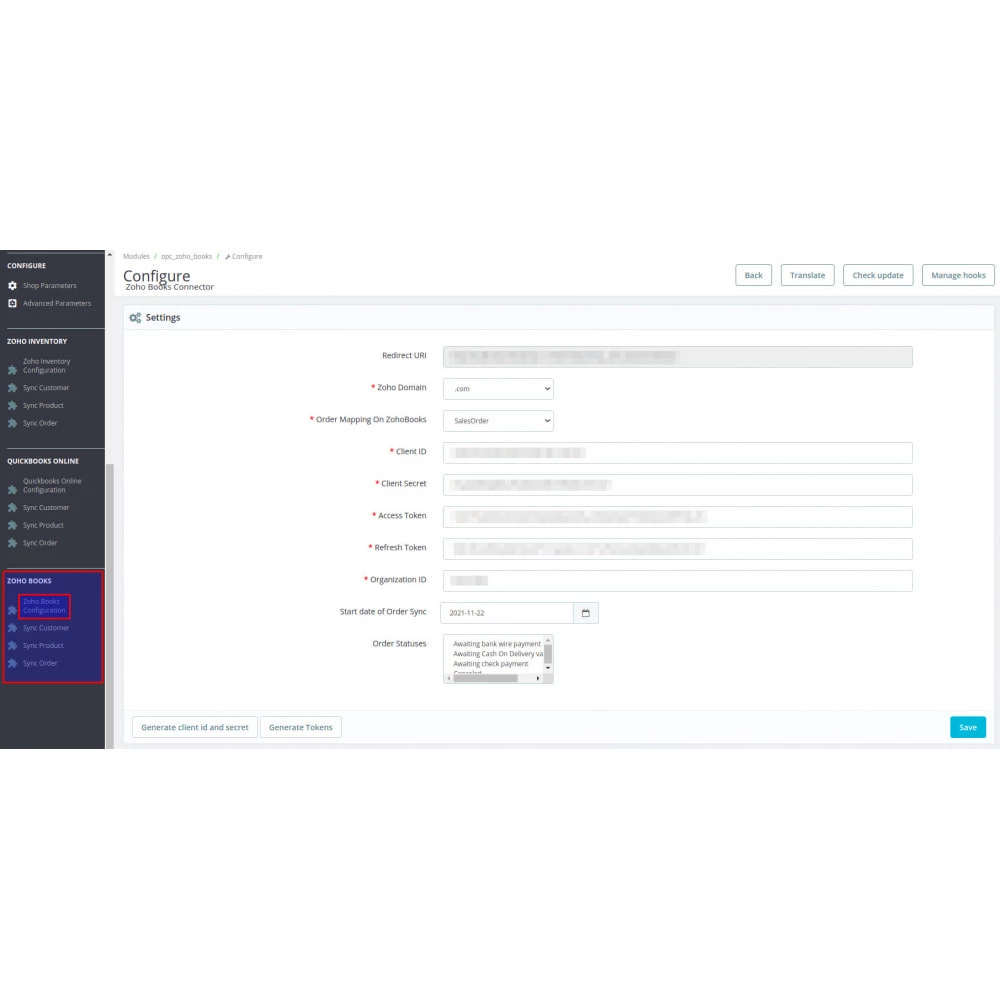The height and width of the screenshot is (1000, 1000).
Task: Open Advanced Parameters icon in sidebar
Action: pos(12,304)
